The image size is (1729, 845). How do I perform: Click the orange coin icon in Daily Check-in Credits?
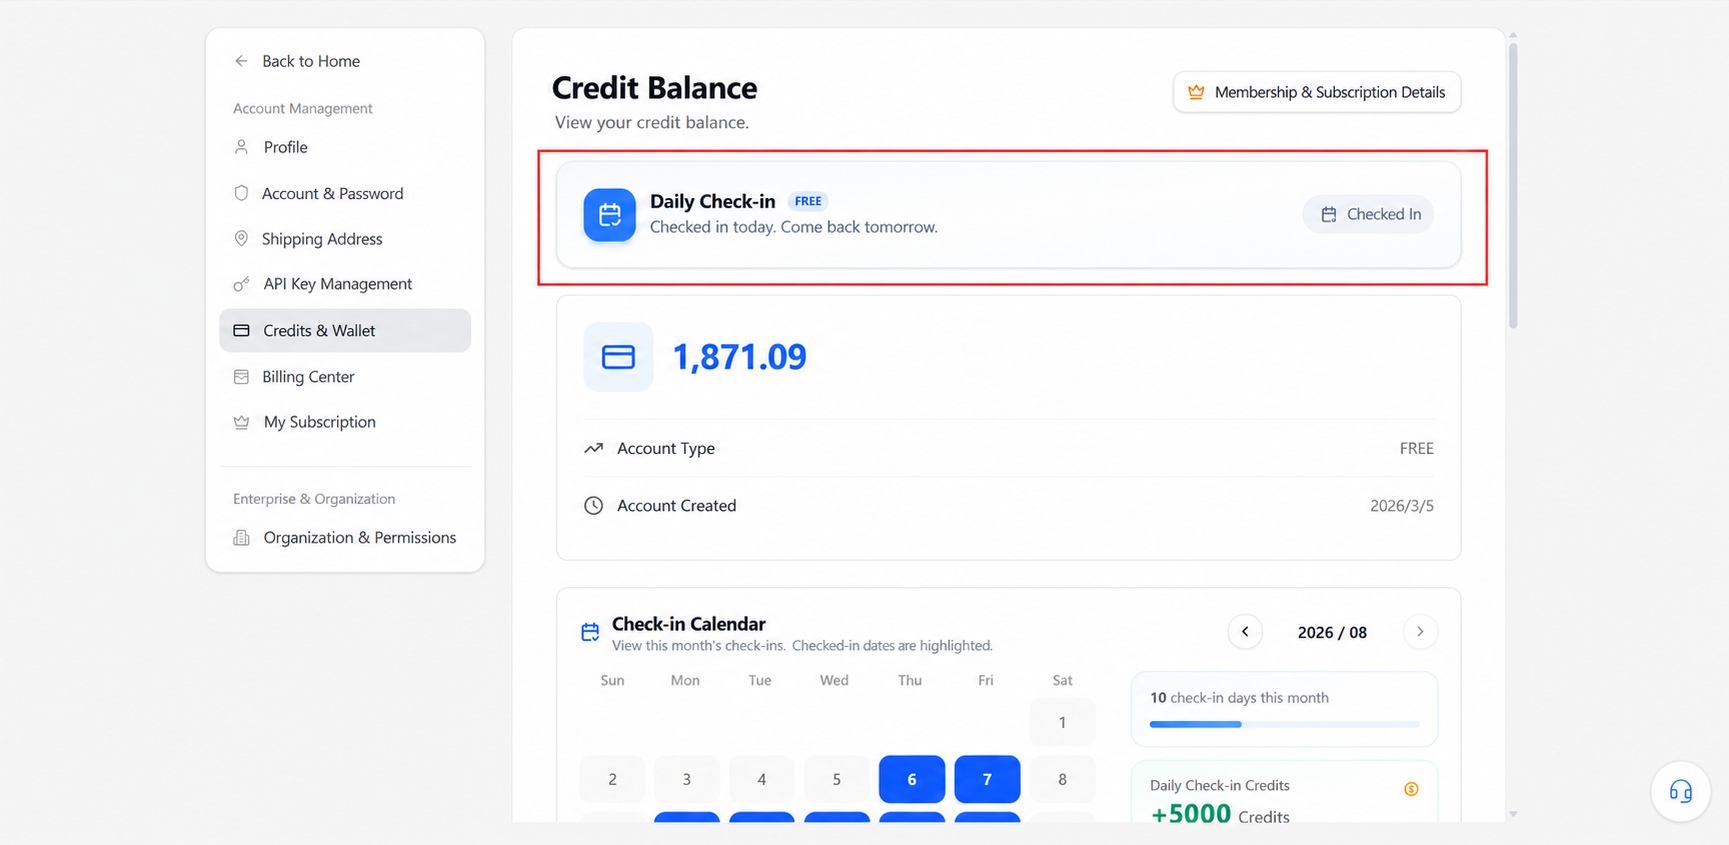(x=1411, y=789)
